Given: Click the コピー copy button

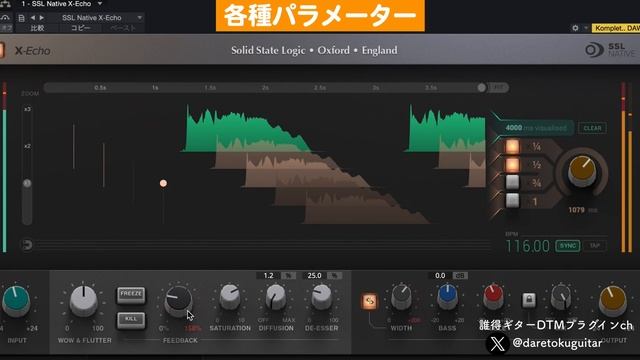Looking at the screenshot, I should click(x=81, y=28).
